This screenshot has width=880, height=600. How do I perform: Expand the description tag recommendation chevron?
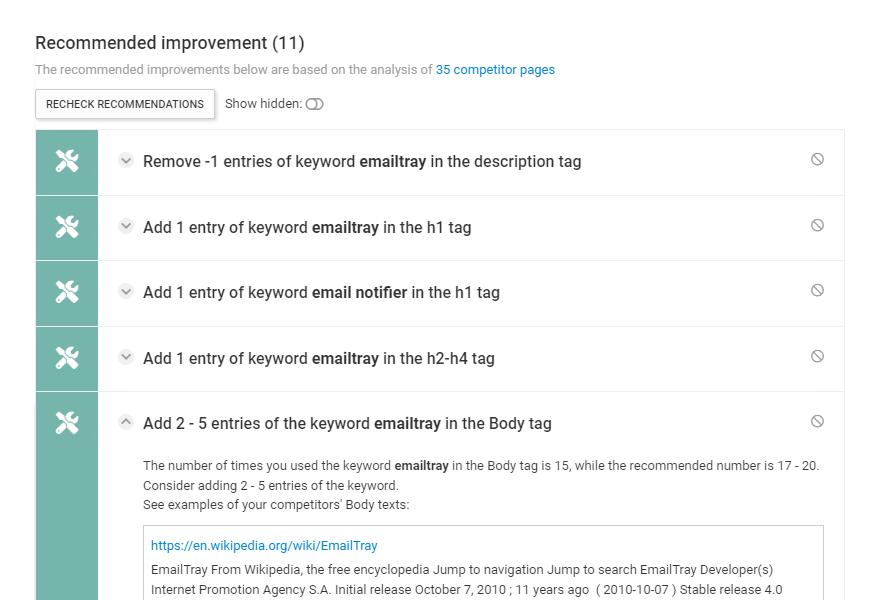pos(126,160)
